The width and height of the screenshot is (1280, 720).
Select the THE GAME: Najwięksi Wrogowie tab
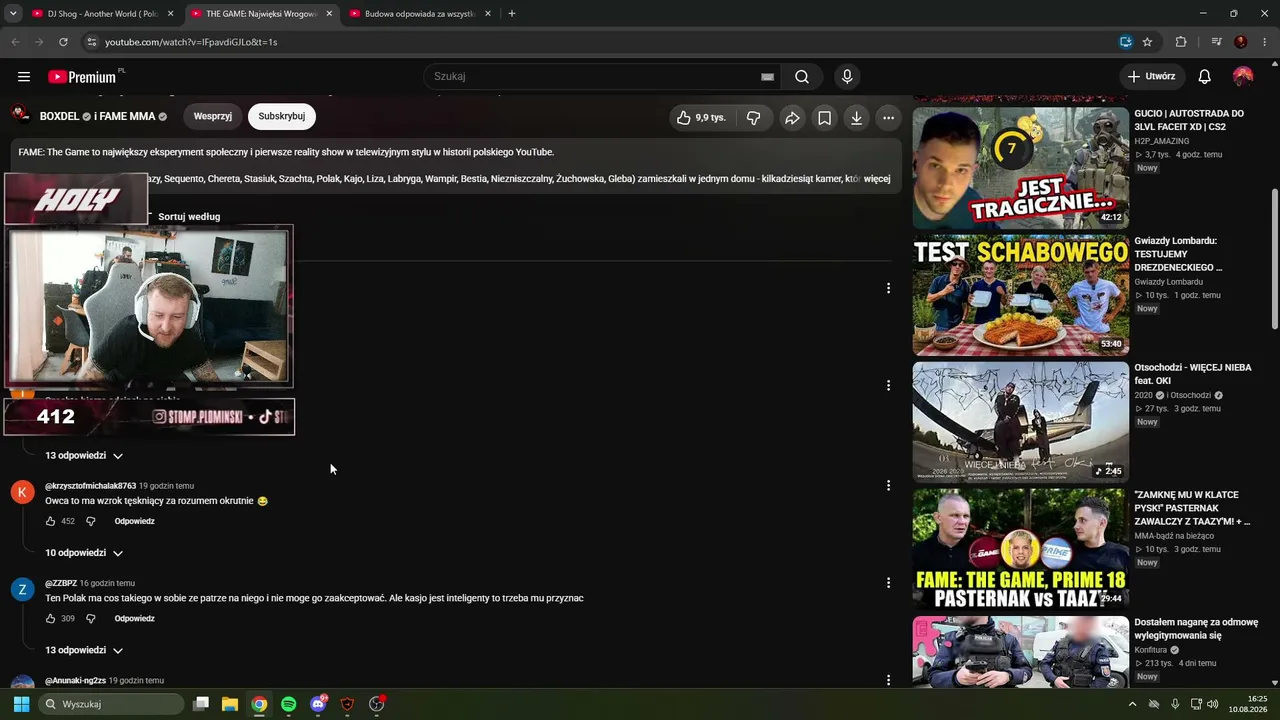[260, 14]
